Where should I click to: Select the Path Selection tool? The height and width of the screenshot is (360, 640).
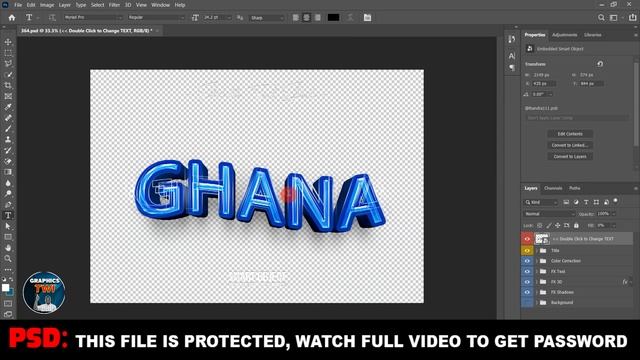pos(8,226)
